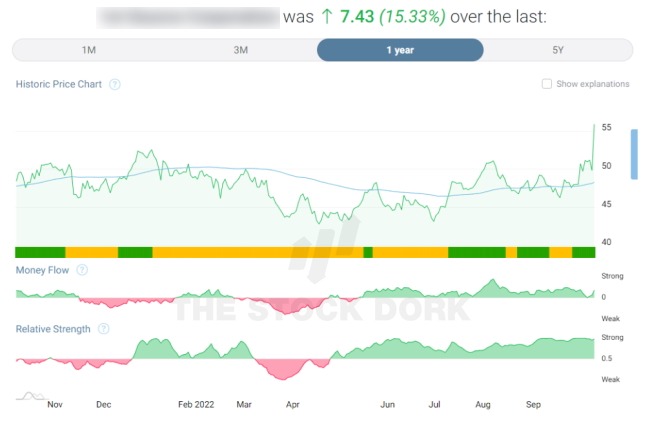Viewport: 650px width, 434px height.
Task: Enable the Show explanations checkbox
Action: coord(546,84)
